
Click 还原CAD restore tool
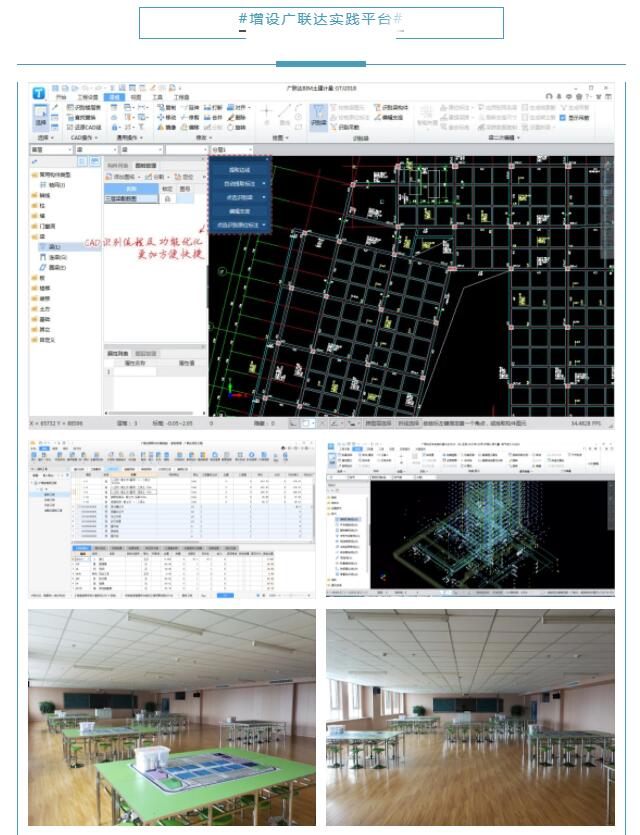(84, 127)
